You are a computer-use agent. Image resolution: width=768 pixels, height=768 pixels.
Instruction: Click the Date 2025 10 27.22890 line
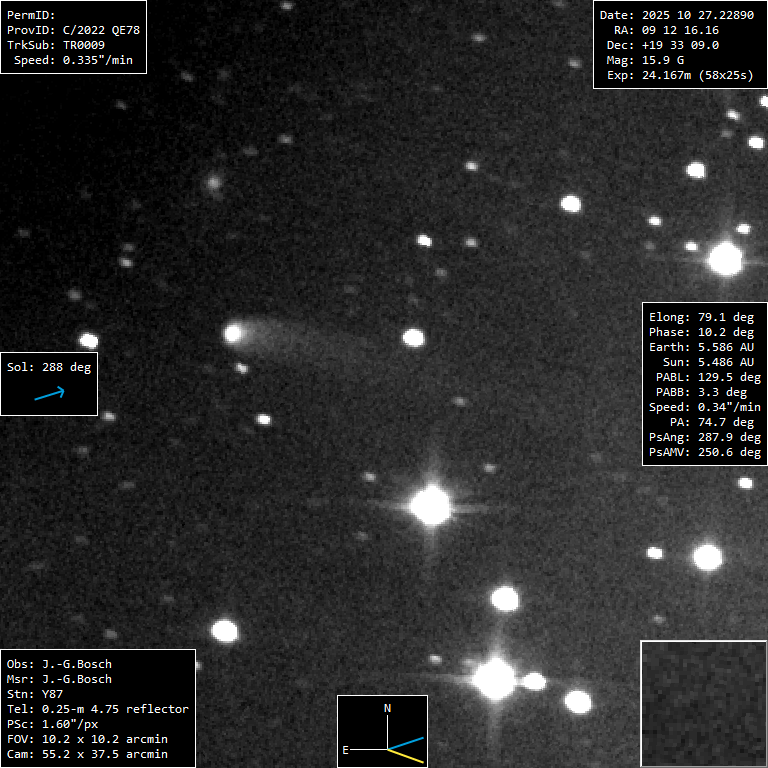pos(676,15)
